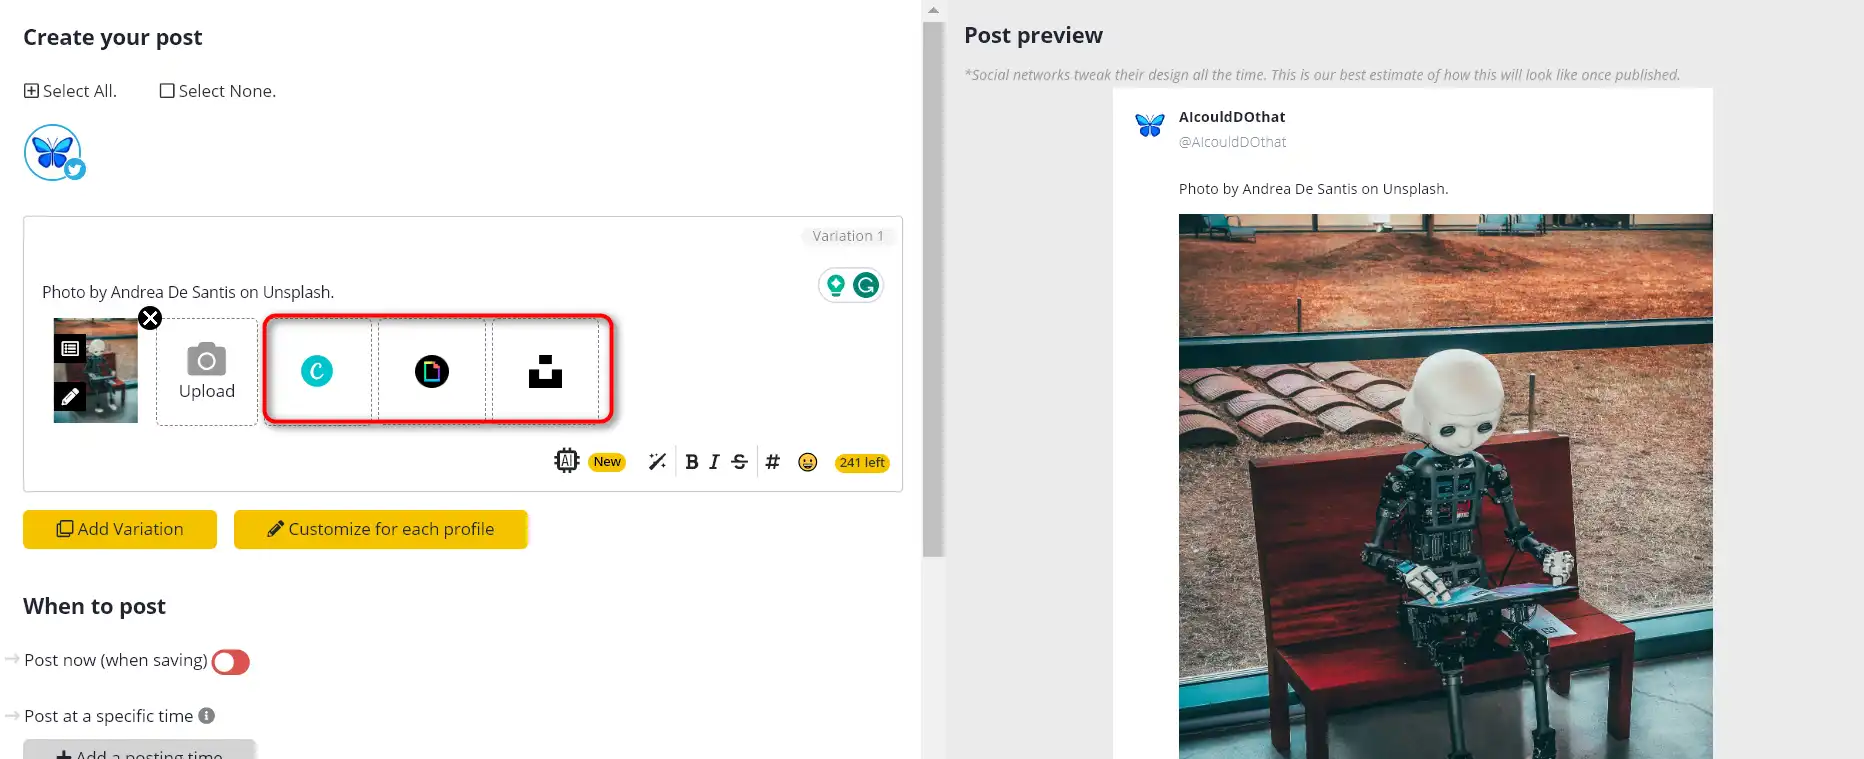Click the AIcouldDOthat name in the preview
This screenshot has height=759, width=1864.
[x=1232, y=117]
